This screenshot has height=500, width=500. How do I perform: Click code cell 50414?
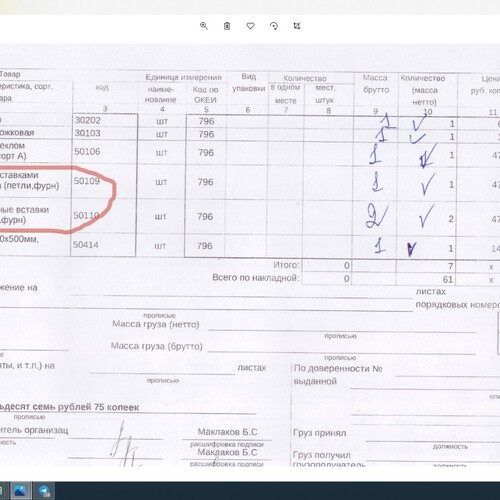click(86, 245)
